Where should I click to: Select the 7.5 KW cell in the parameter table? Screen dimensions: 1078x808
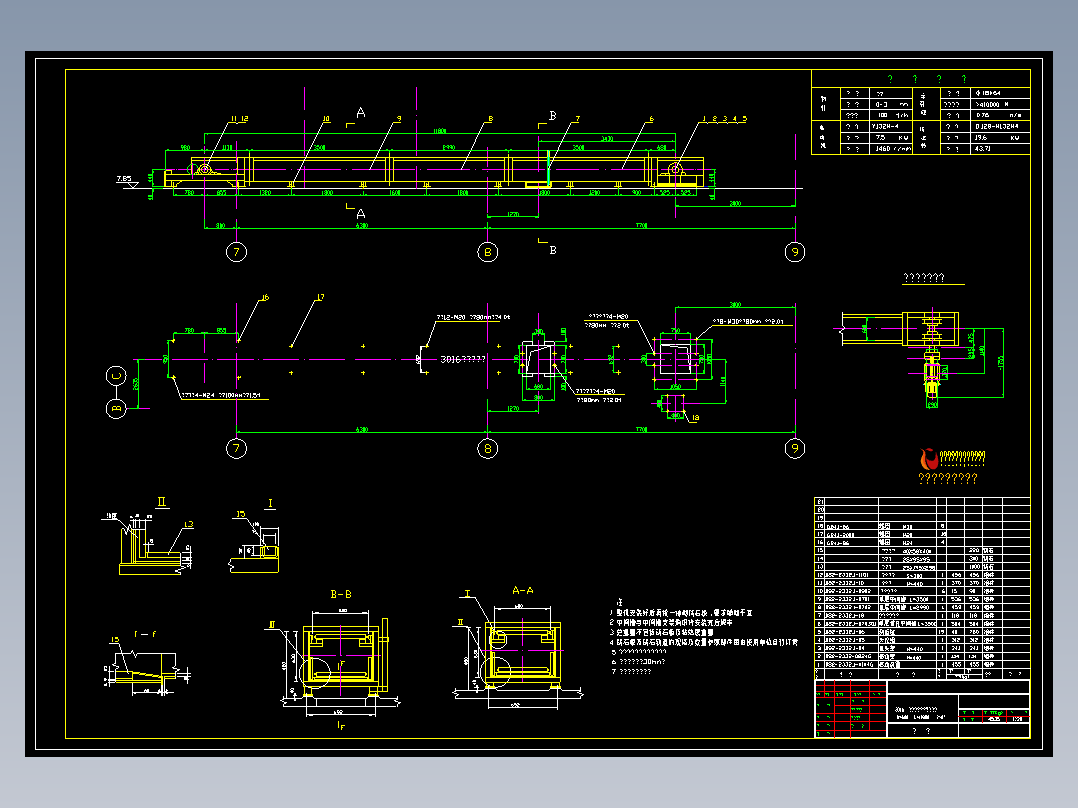coord(892,138)
